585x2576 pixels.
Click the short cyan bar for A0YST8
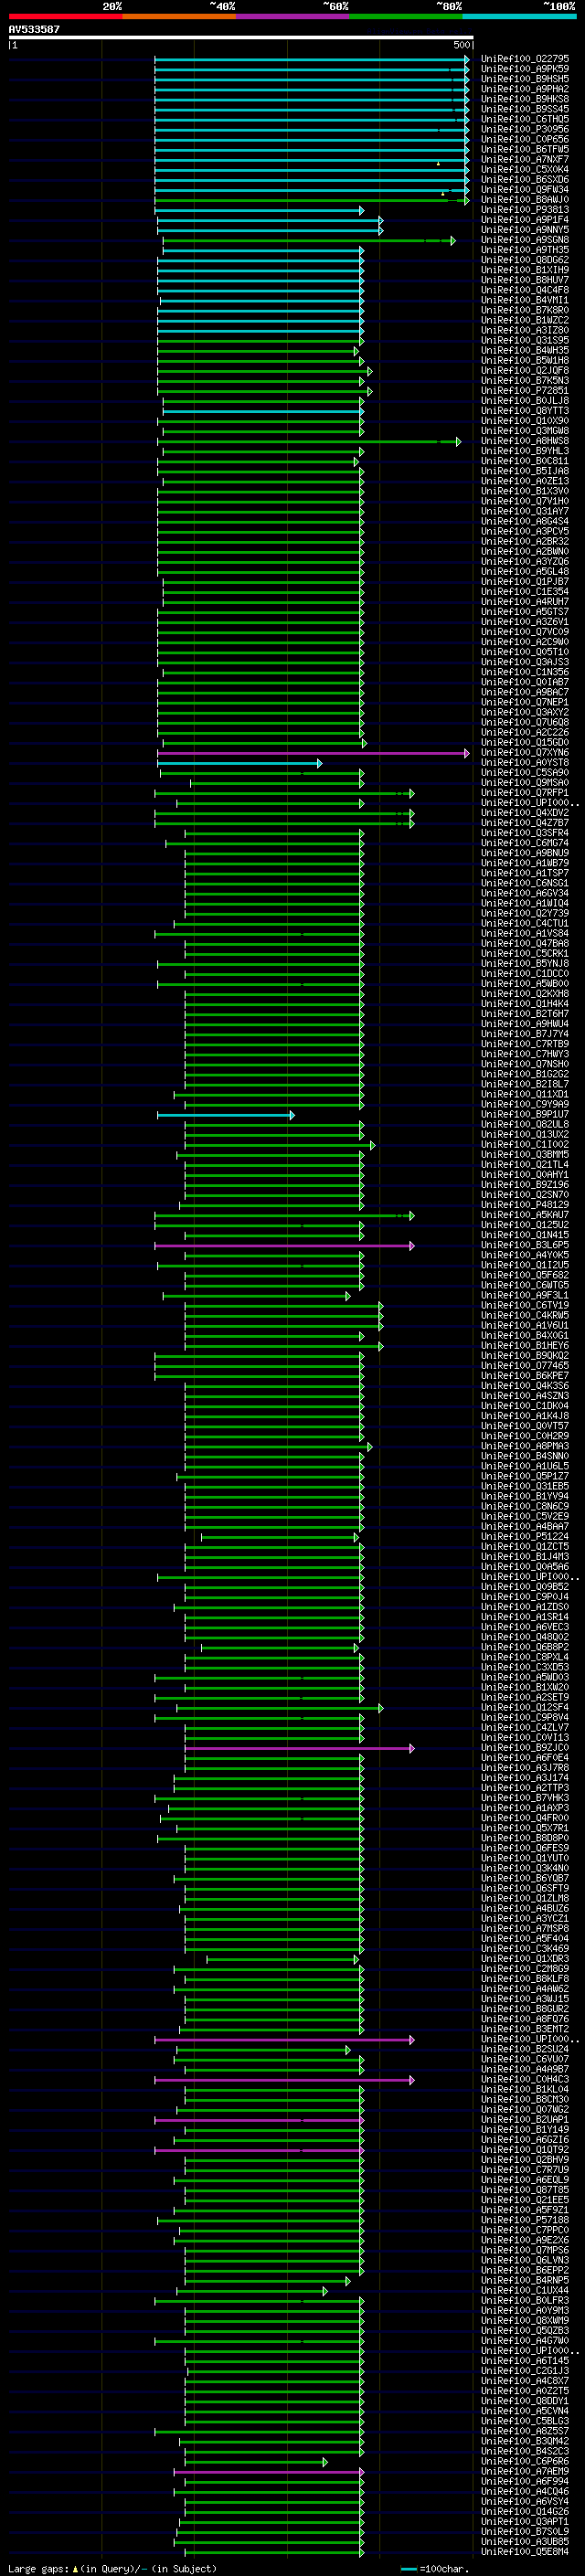[239, 763]
